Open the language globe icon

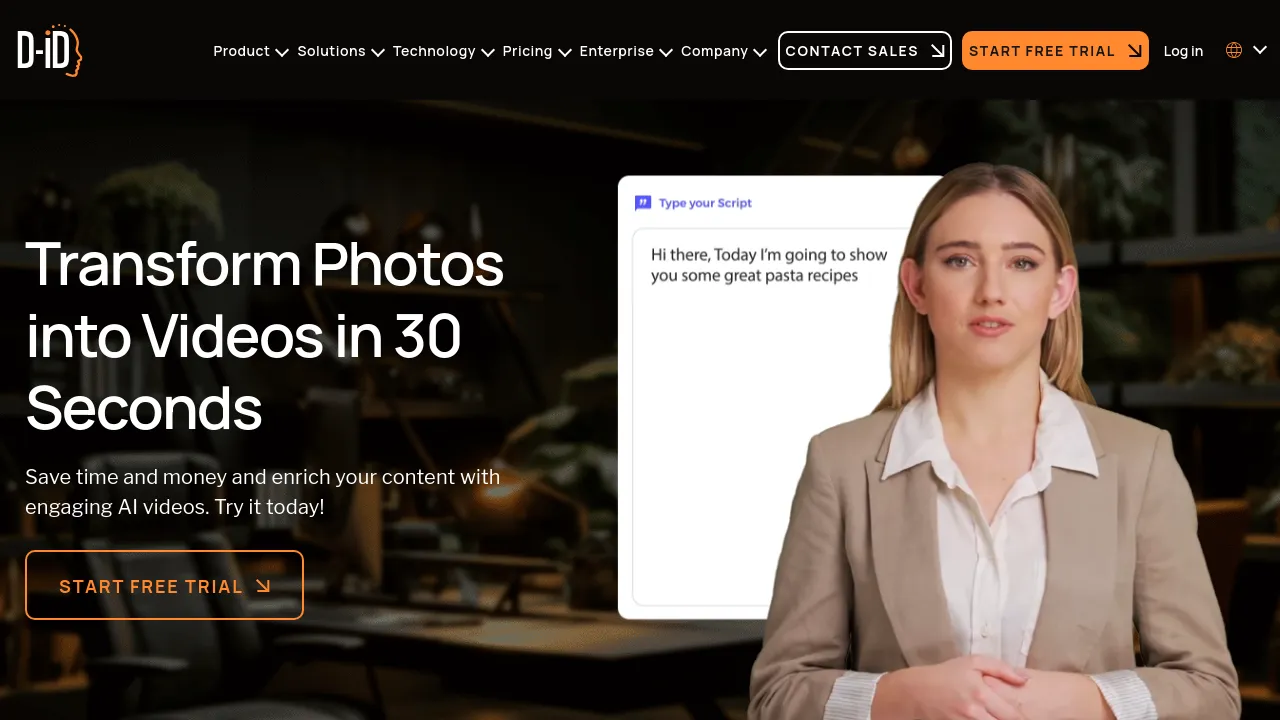pos(1234,50)
